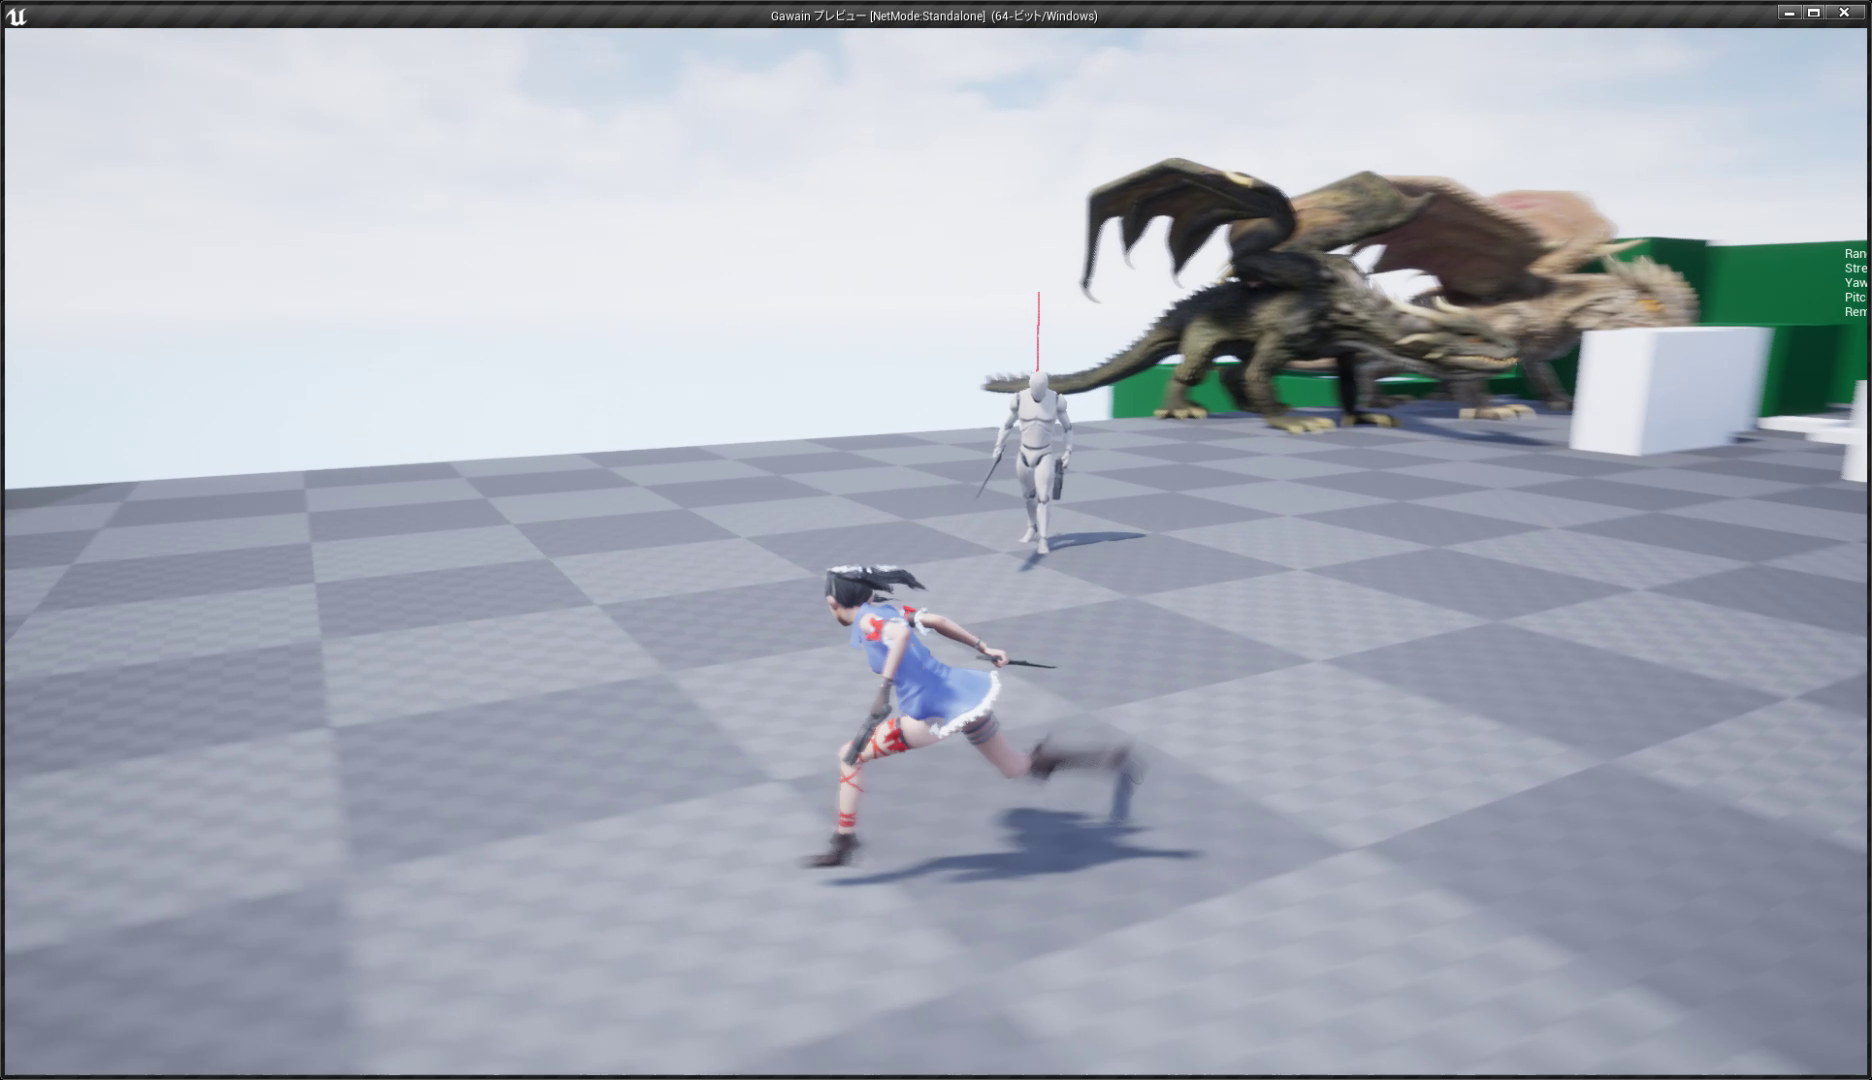
Task: Maximize the Gawain preview window
Action: pyautogui.click(x=1814, y=13)
